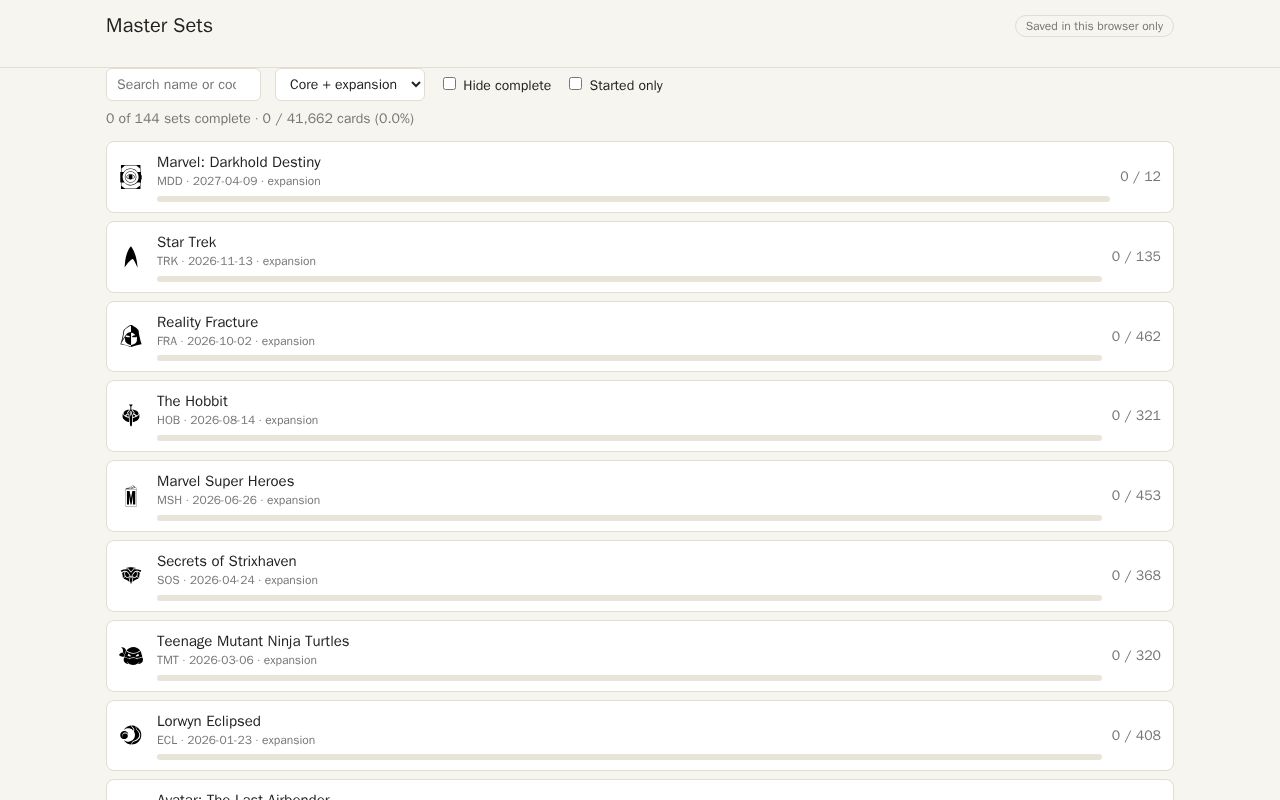Click the 0 / 368 card count

click(1136, 575)
